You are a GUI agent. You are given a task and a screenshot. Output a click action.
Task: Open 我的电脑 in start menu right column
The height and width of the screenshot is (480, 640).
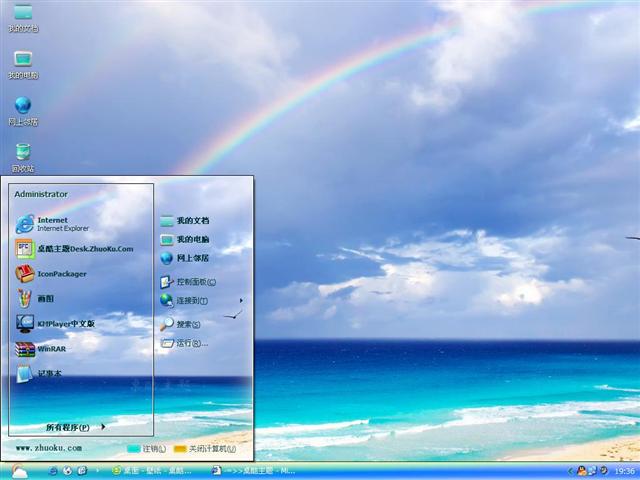click(x=185, y=240)
